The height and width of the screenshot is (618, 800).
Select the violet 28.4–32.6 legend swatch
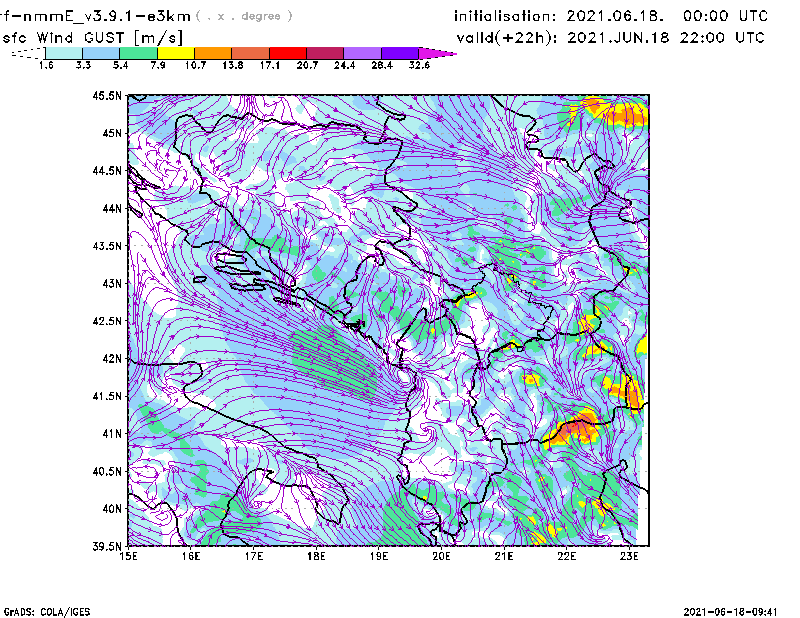click(400, 53)
